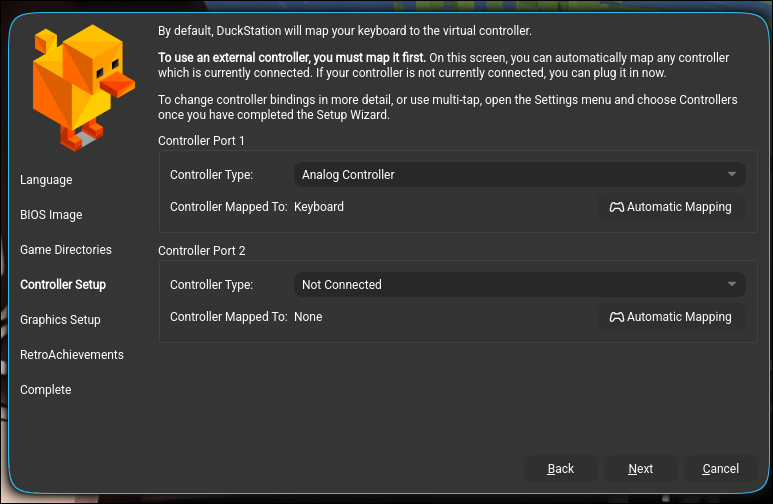Screen dimensions: 773x504
Task: Click Port 1 Controller Type label
Action: tap(211, 175)
